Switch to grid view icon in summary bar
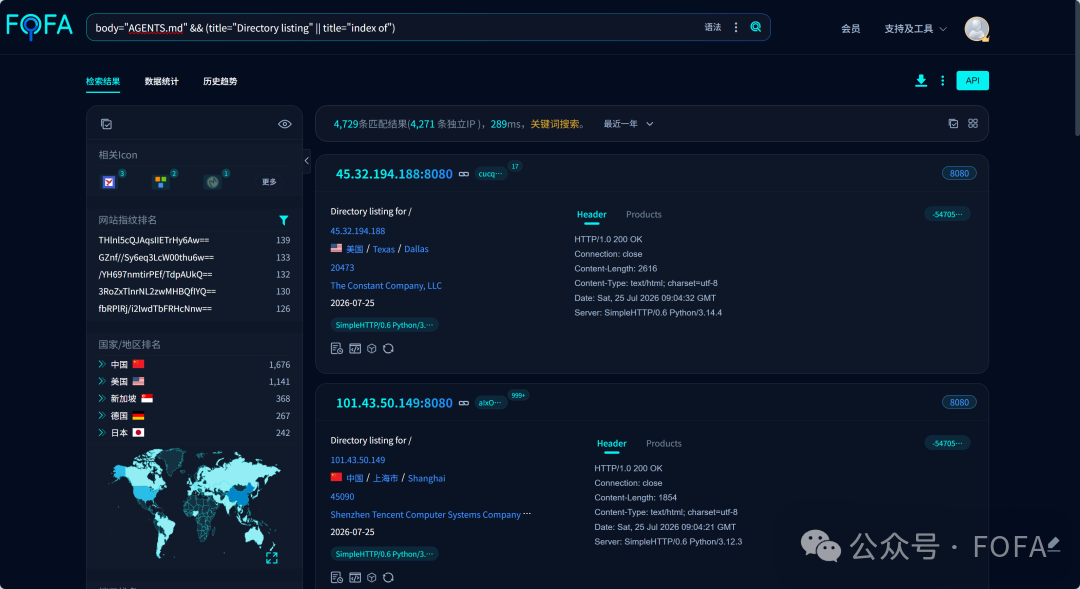1080x589 pixels. 973,124
